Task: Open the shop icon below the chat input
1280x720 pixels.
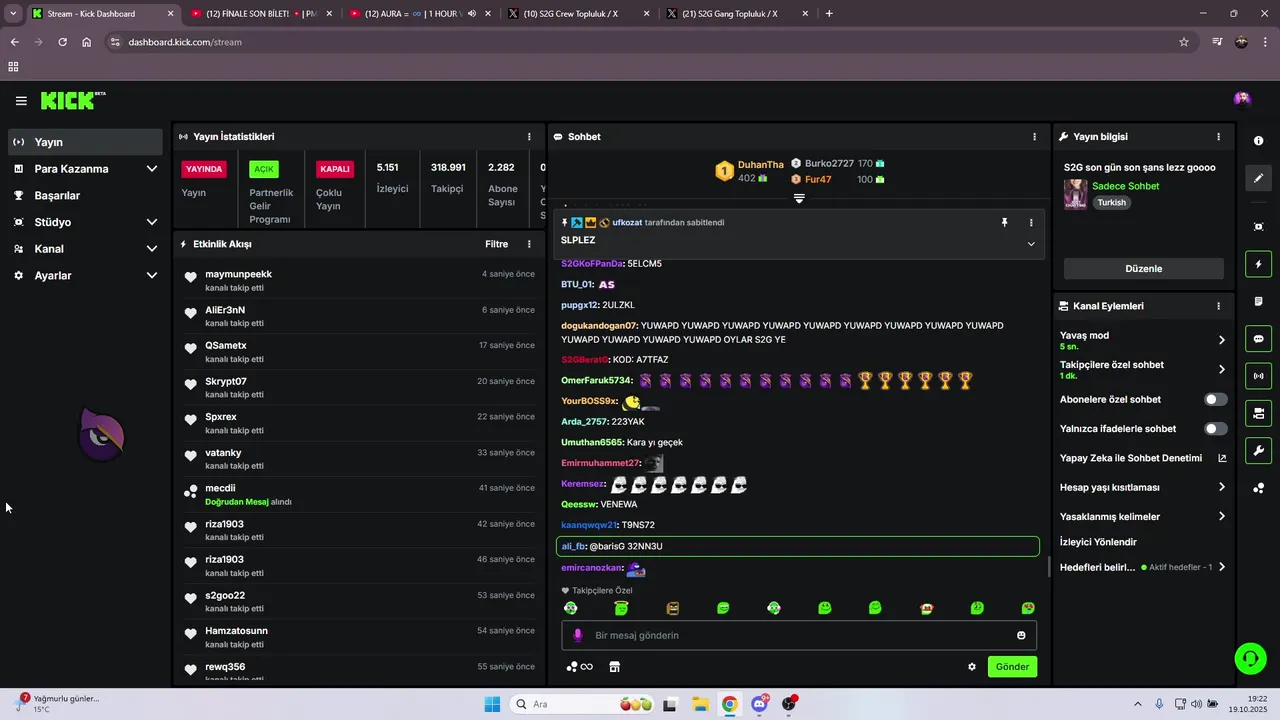Action: tap(614, 667)
